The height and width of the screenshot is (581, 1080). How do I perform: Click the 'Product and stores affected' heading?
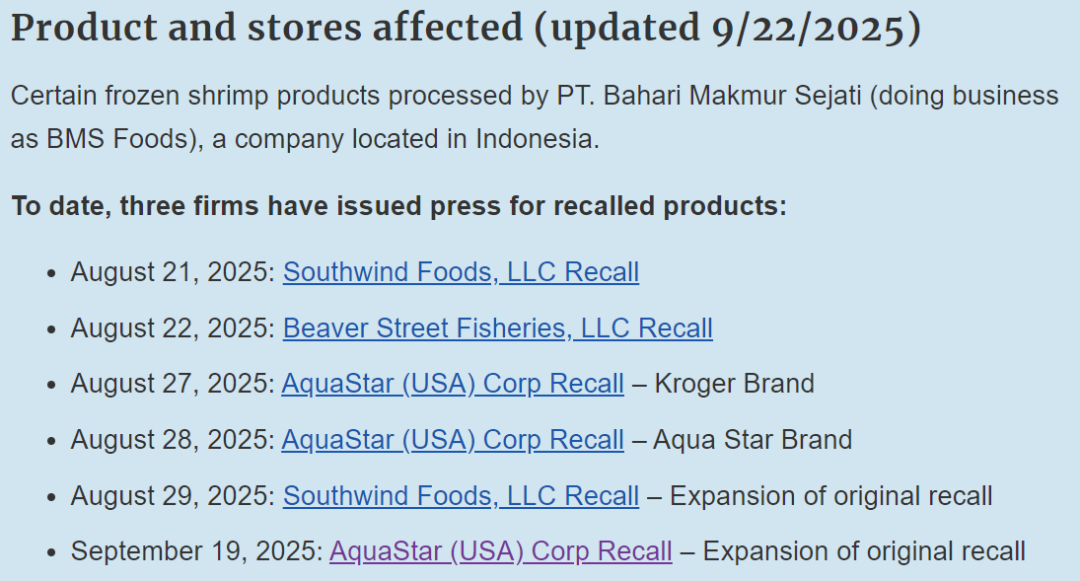tap(267, 28)
